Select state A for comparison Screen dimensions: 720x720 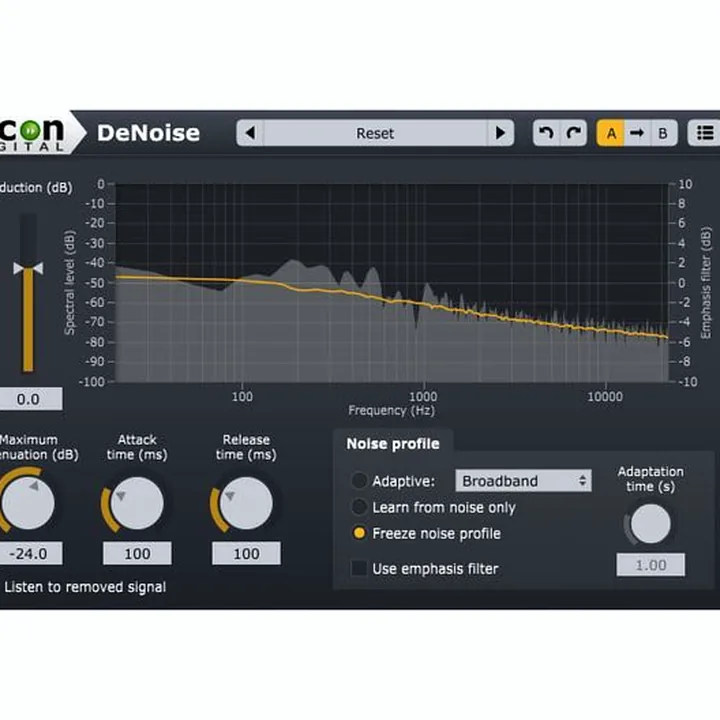(611, 133)
